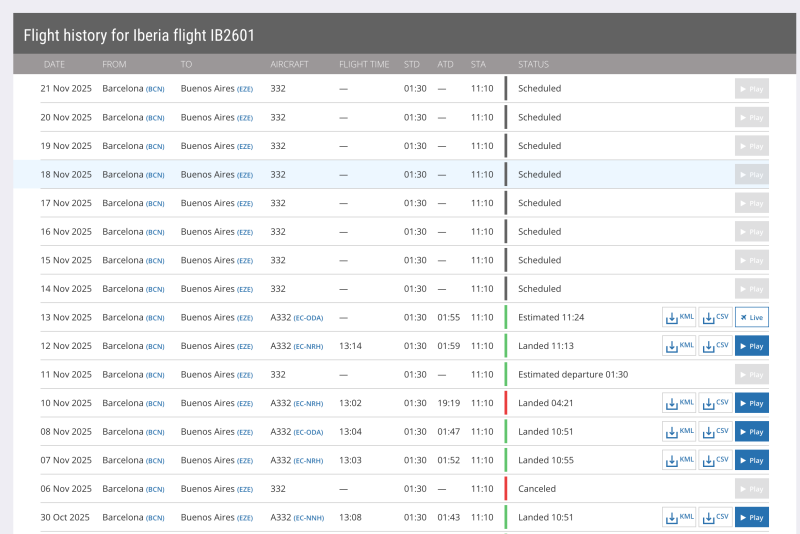Download CSV for 12 Nov 2025 flight

tap(714, 346)
